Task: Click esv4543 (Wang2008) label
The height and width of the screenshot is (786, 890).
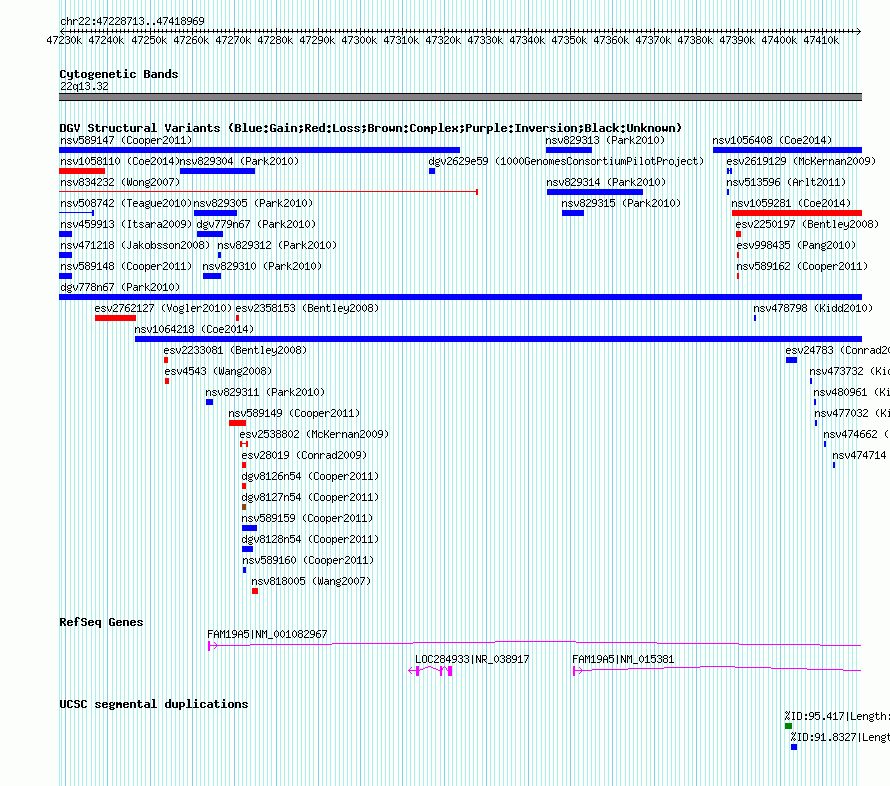Action: (218, 371)
